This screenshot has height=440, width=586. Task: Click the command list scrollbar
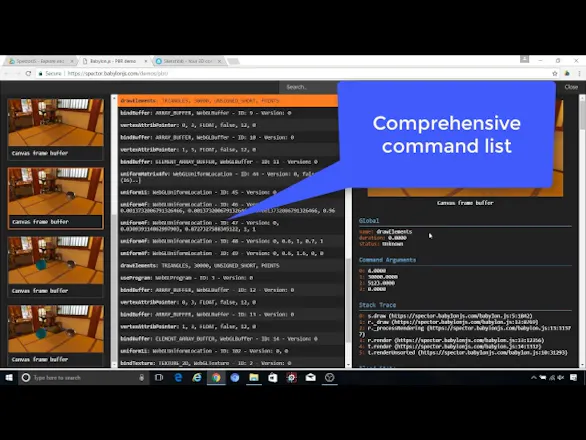click(x=348, y=299)
